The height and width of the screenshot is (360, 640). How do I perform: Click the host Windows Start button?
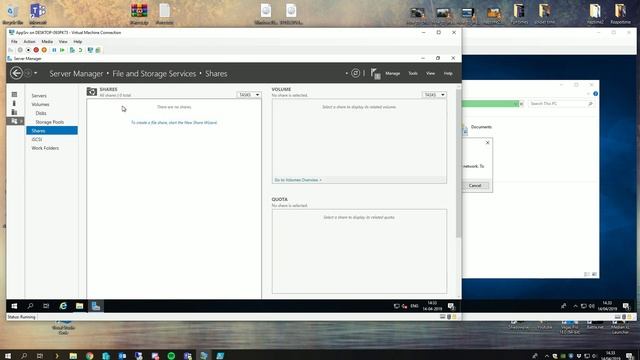(x=8, y=356)
